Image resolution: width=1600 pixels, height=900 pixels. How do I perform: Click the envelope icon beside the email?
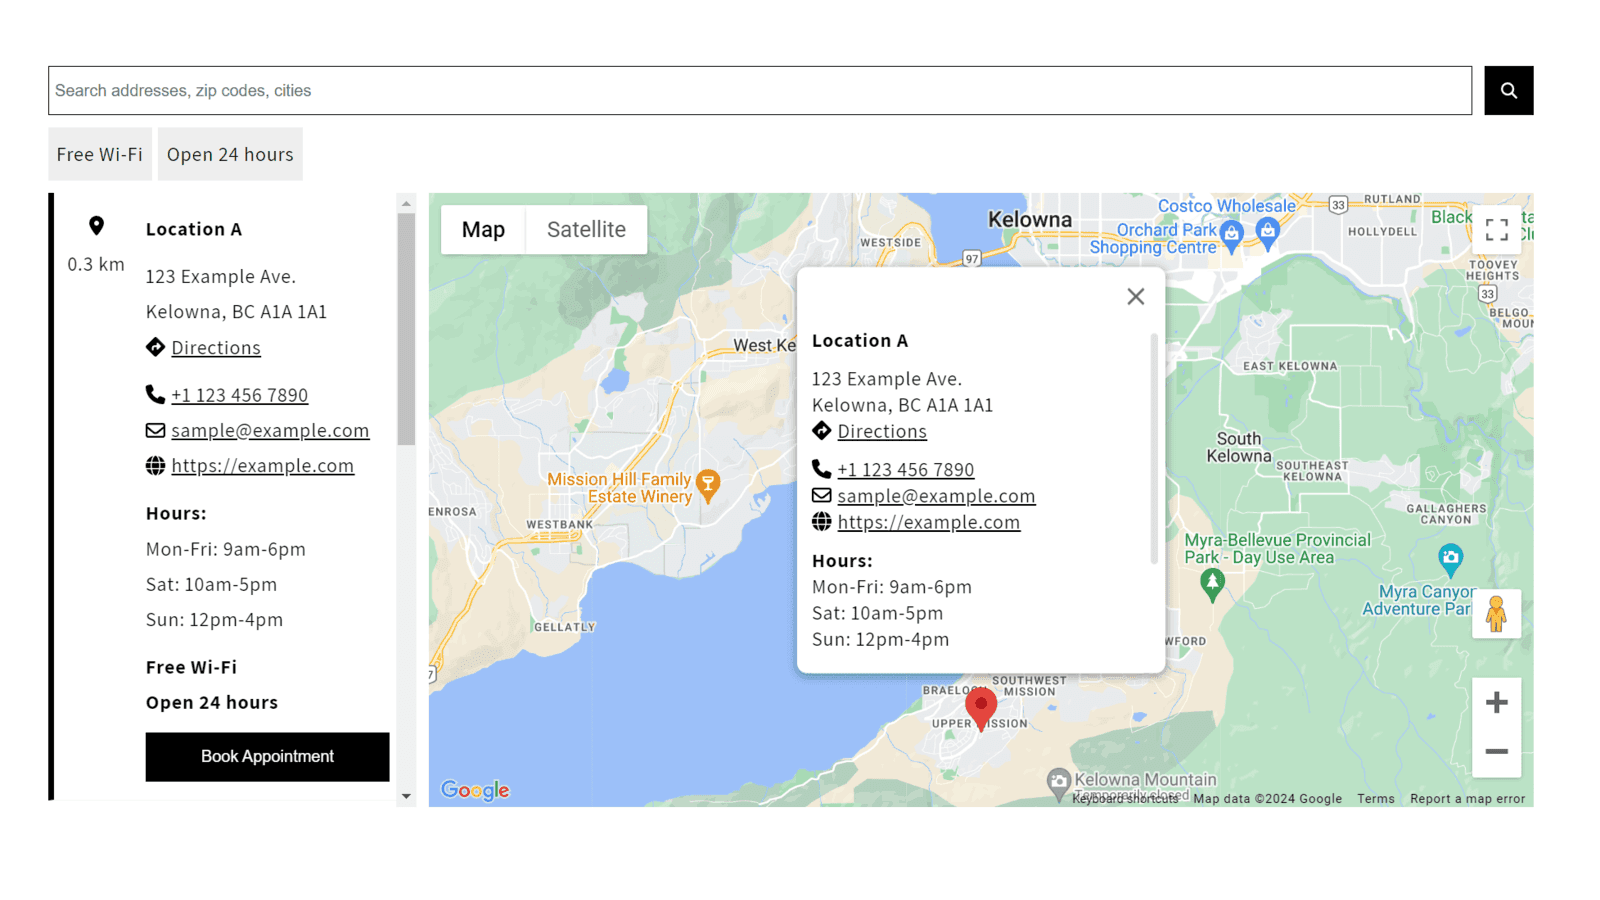(155, 430)
